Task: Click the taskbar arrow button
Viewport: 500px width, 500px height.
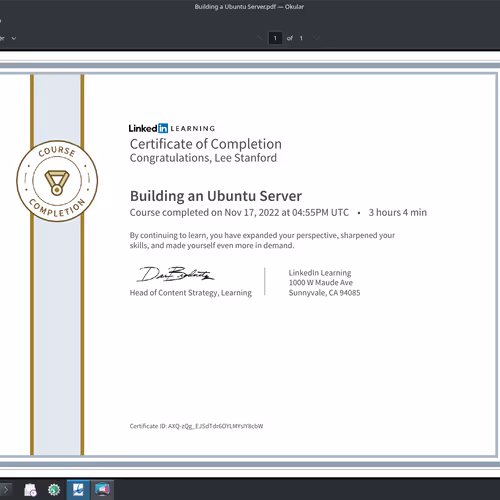Action: click(6, 490)
